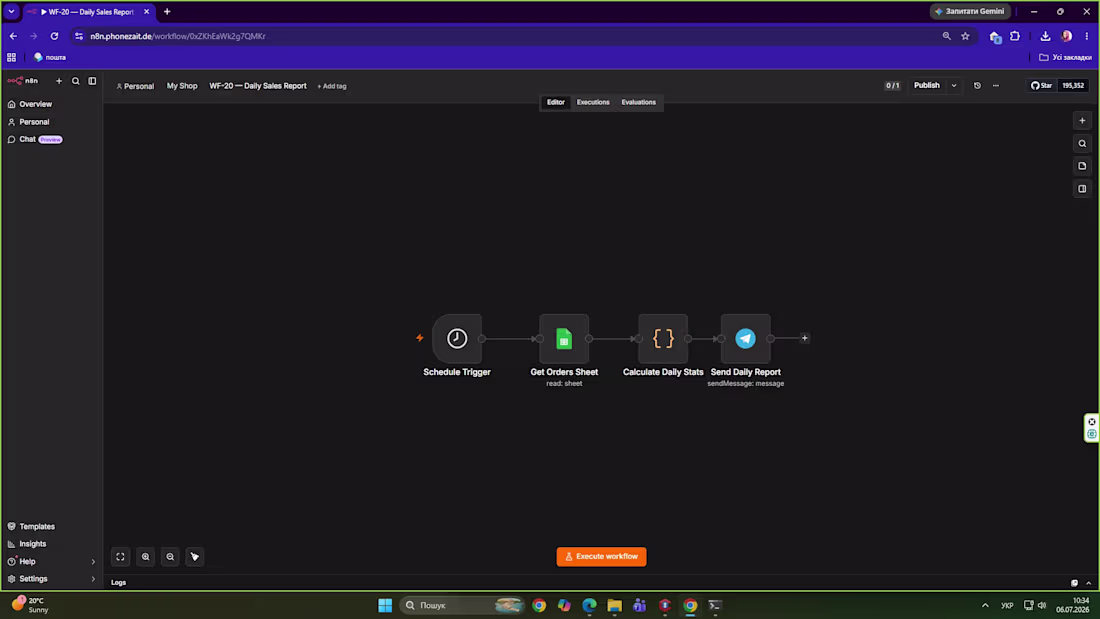Screen dimensions: 1100x619
Task: Open the browser extensions icon
Action: 1014,36
